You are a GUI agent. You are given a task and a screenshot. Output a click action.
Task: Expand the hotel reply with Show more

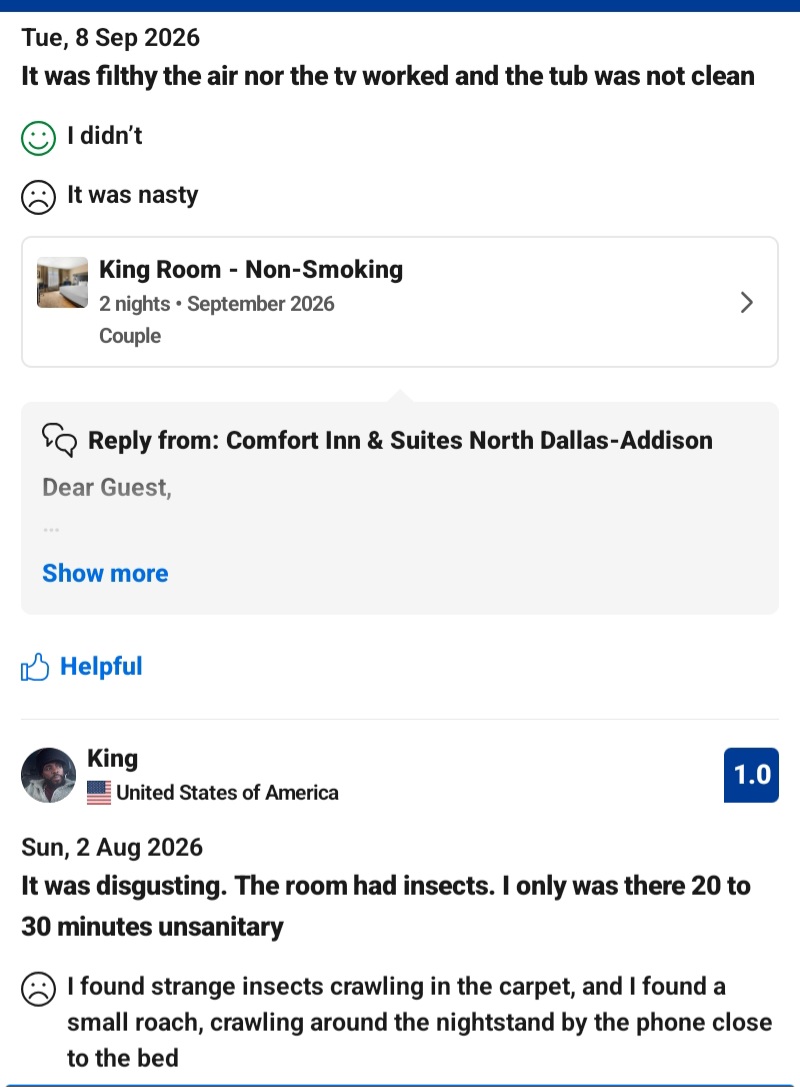pos(105,573)
